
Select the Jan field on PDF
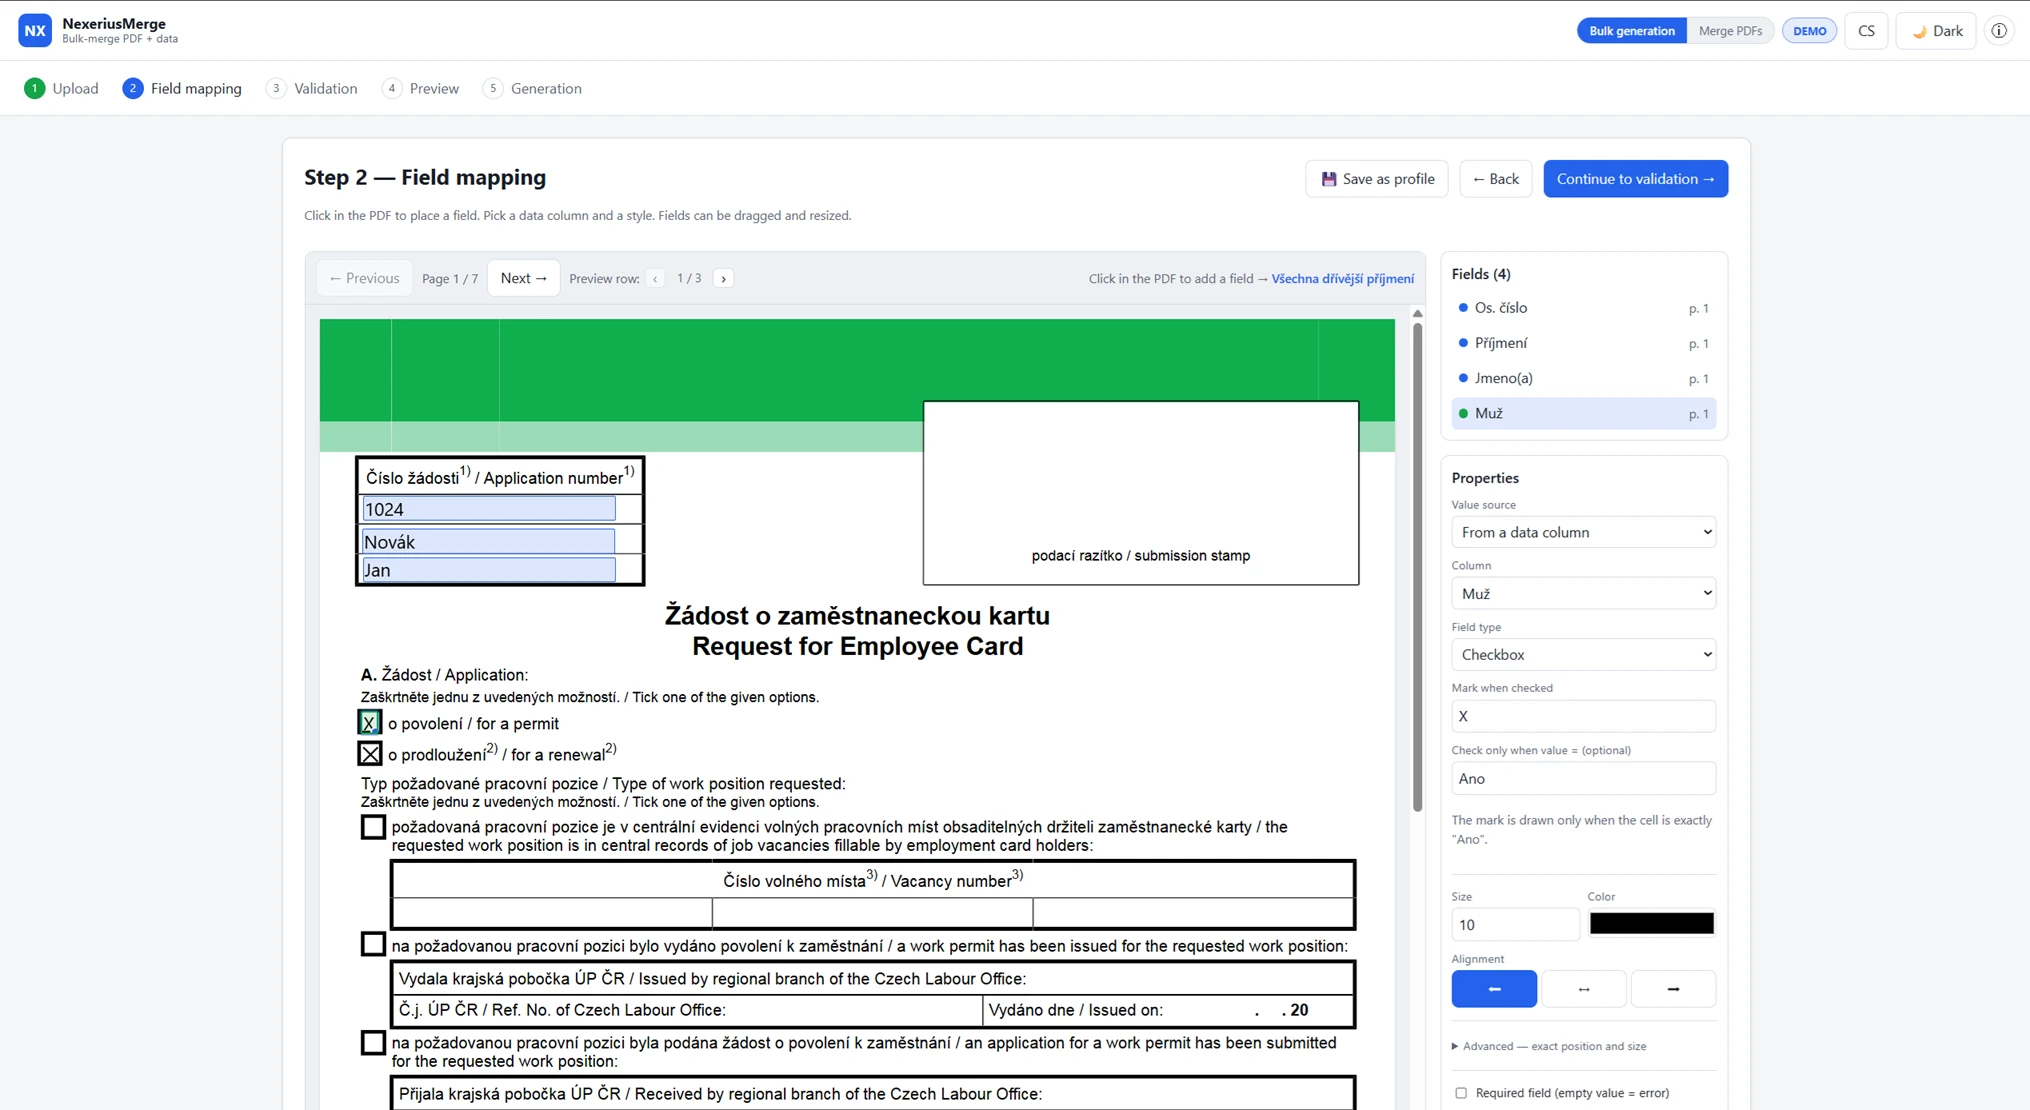click(x=488, y=570)
